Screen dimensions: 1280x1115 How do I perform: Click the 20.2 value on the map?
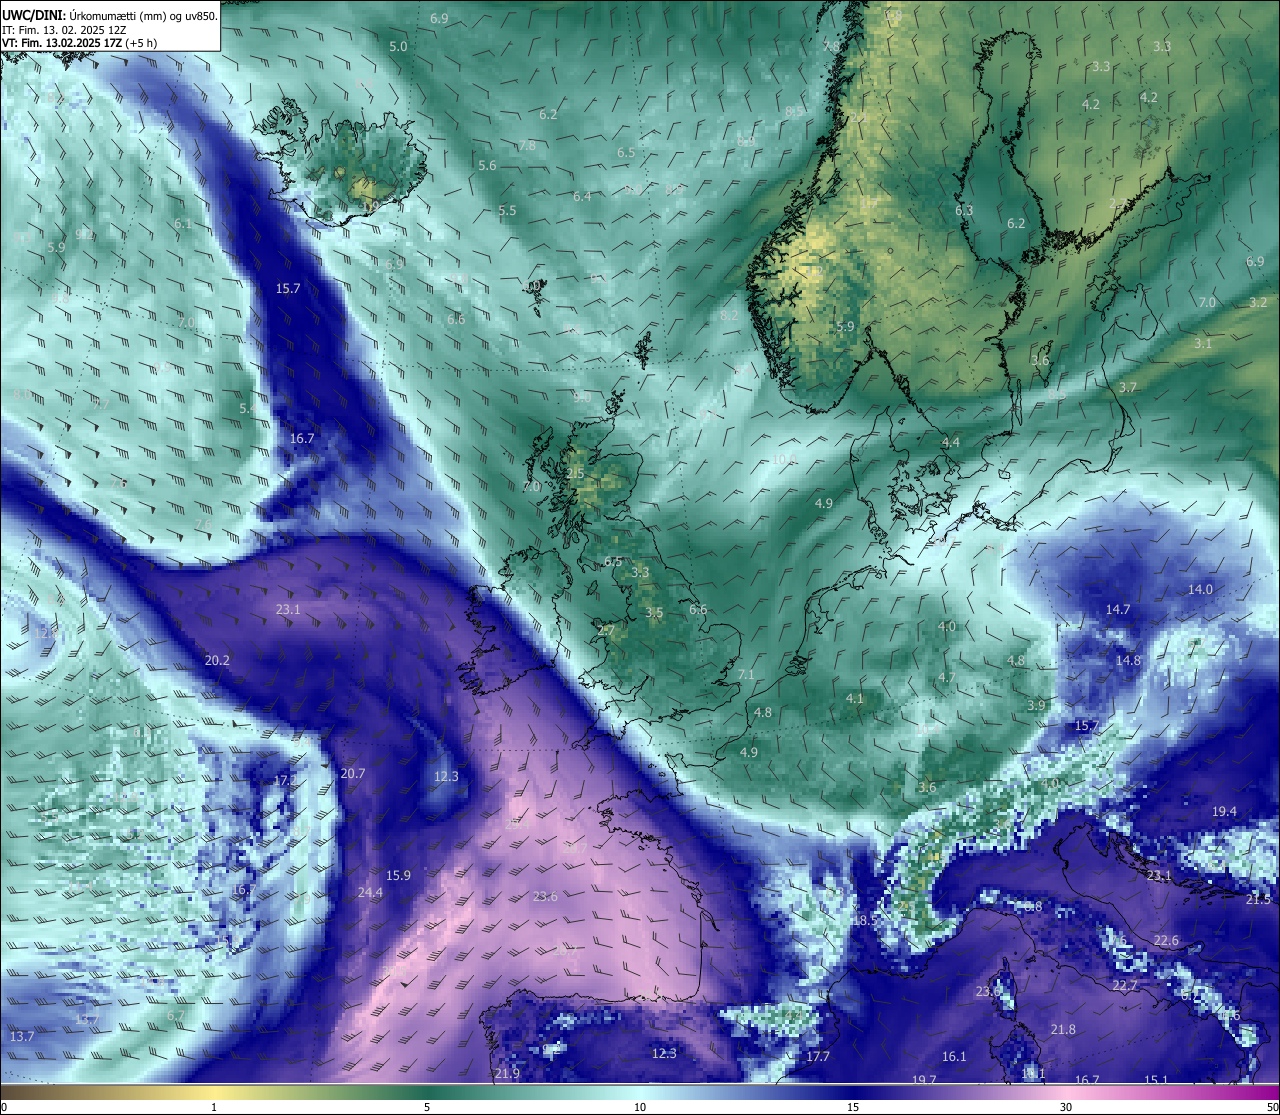click(x=217, y=660)
